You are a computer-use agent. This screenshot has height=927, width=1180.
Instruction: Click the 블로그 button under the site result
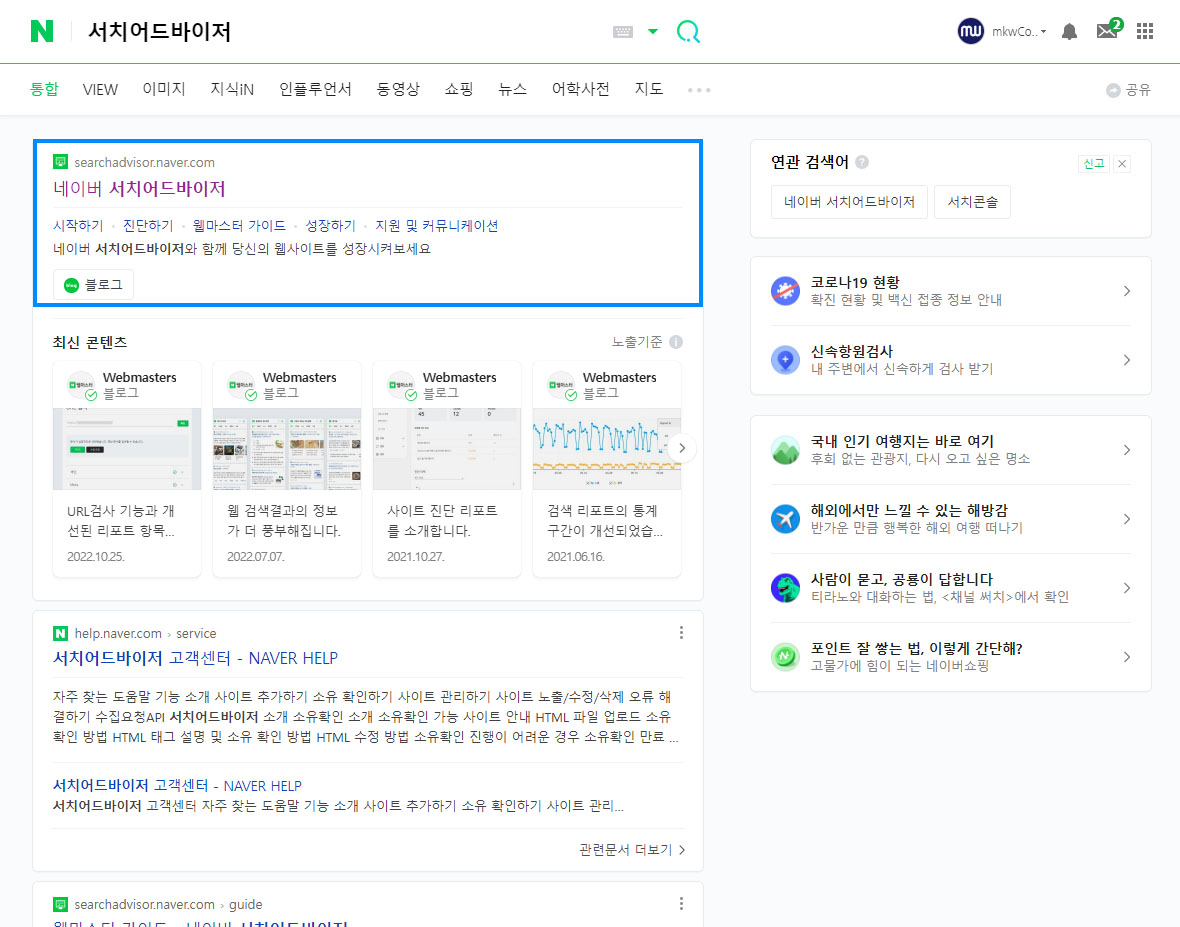(x=93, y=284)
